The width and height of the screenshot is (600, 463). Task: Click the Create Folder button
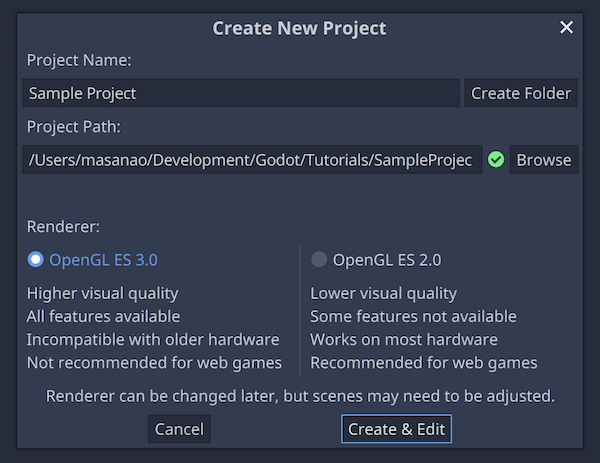pyautogui.click(x=521, y=93)
